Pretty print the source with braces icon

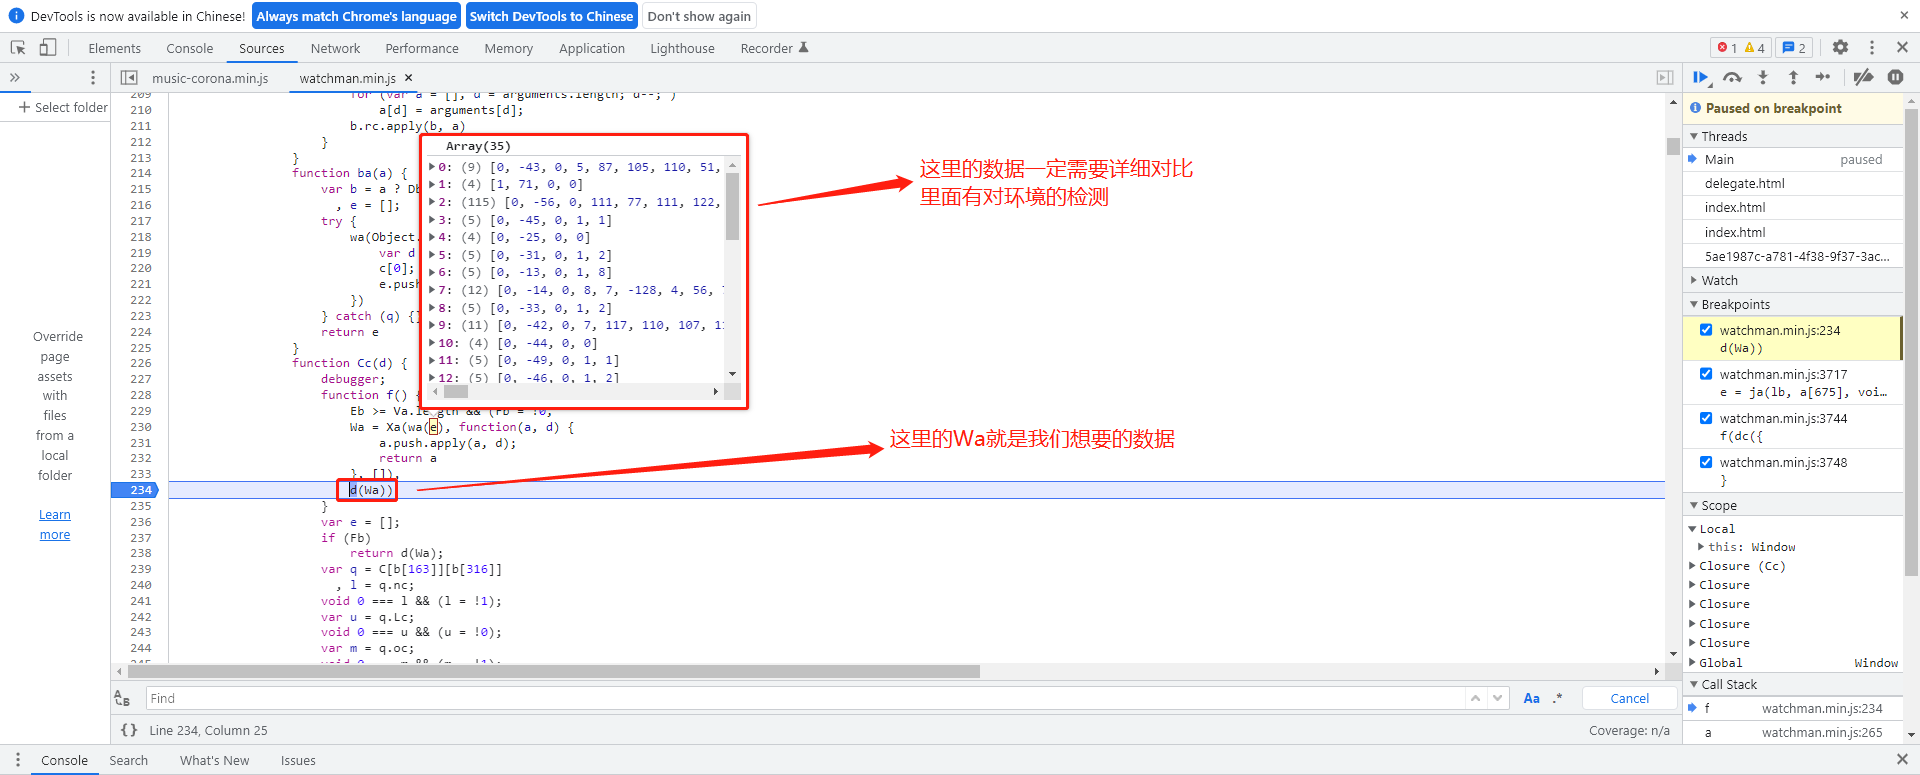coord(129,730)
